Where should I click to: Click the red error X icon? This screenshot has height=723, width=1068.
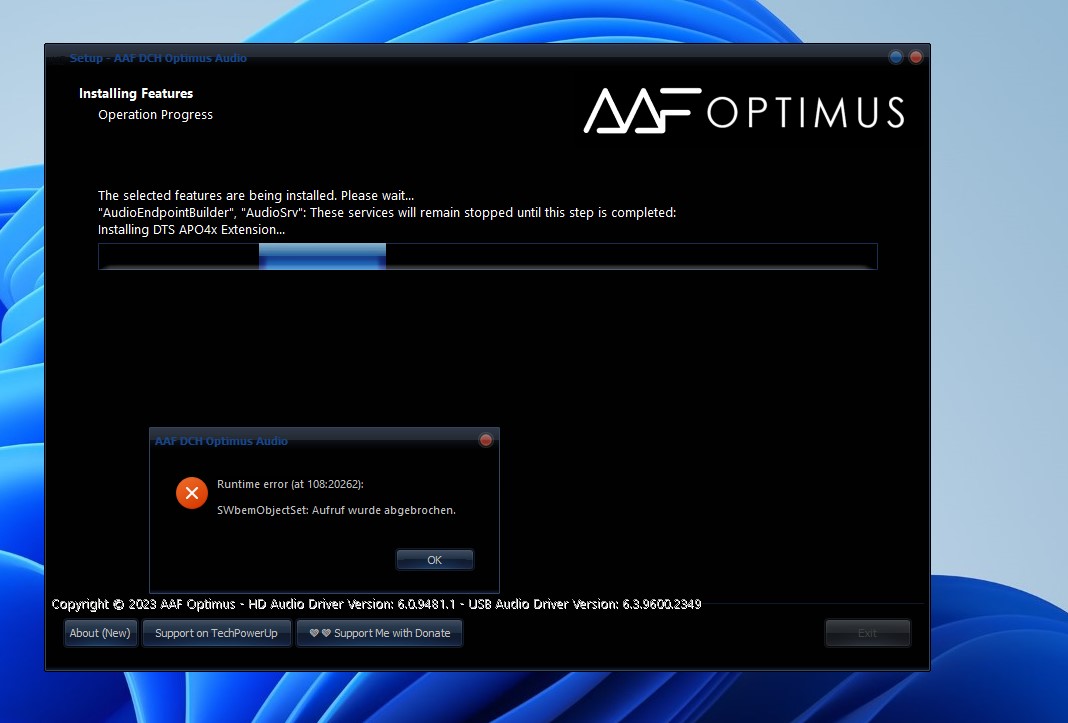pyautogui.click(x=192, y=493)
